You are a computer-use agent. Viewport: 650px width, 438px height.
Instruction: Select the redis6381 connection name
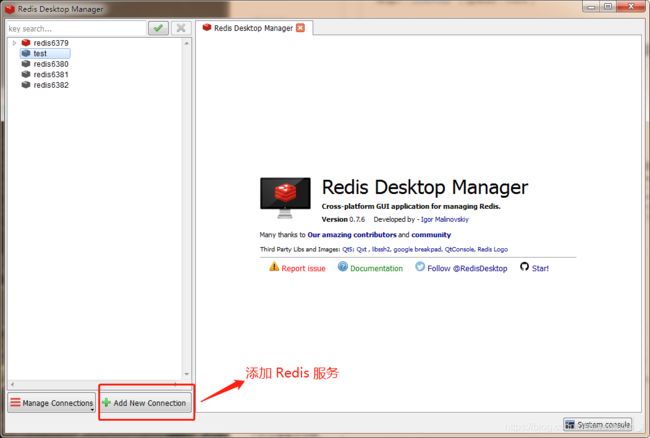[51, 74]
